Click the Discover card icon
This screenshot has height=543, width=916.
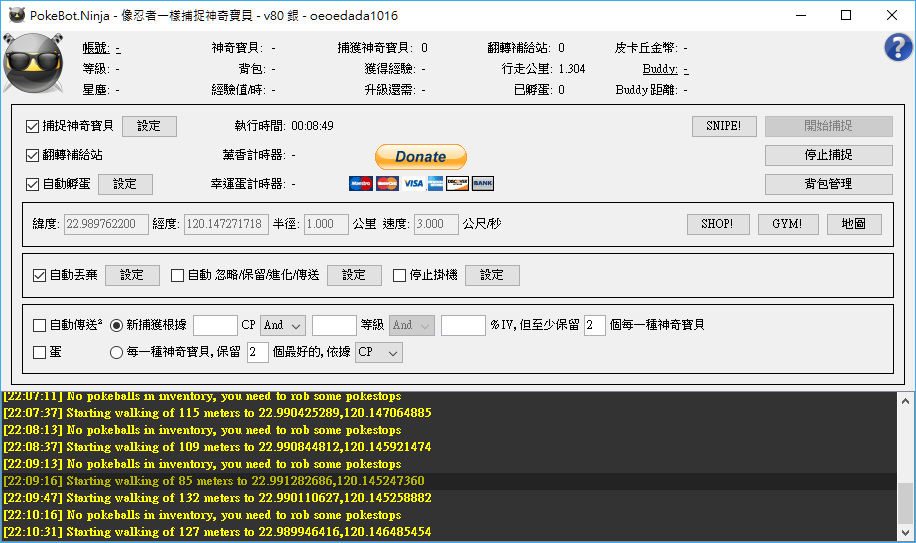coord(457,183)
